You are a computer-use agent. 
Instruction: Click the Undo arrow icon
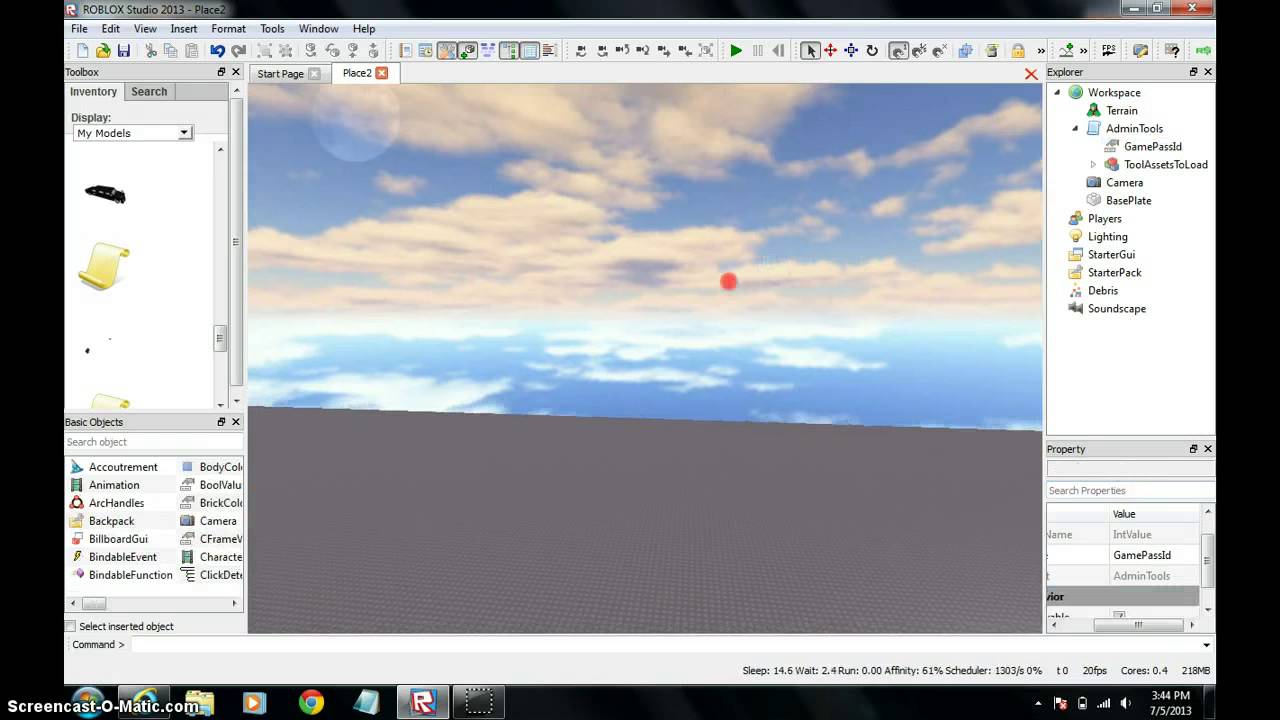click(217, 51)
